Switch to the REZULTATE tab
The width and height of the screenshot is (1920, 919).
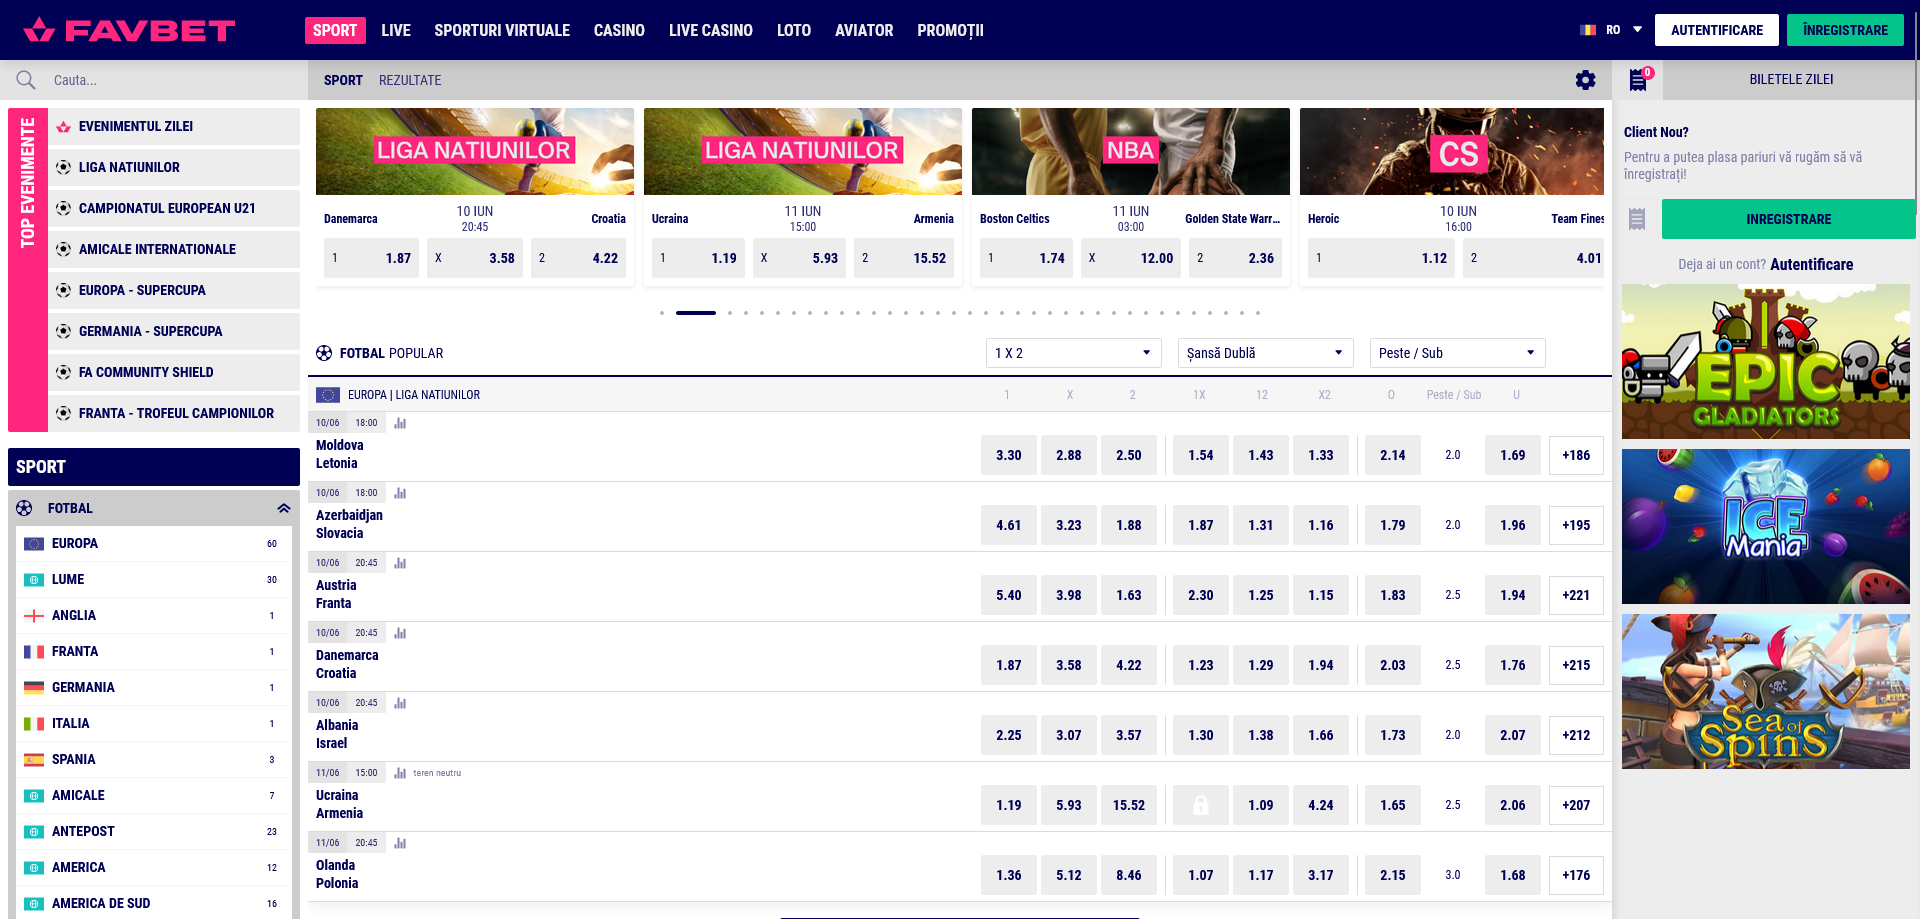[x=410, y=80]
